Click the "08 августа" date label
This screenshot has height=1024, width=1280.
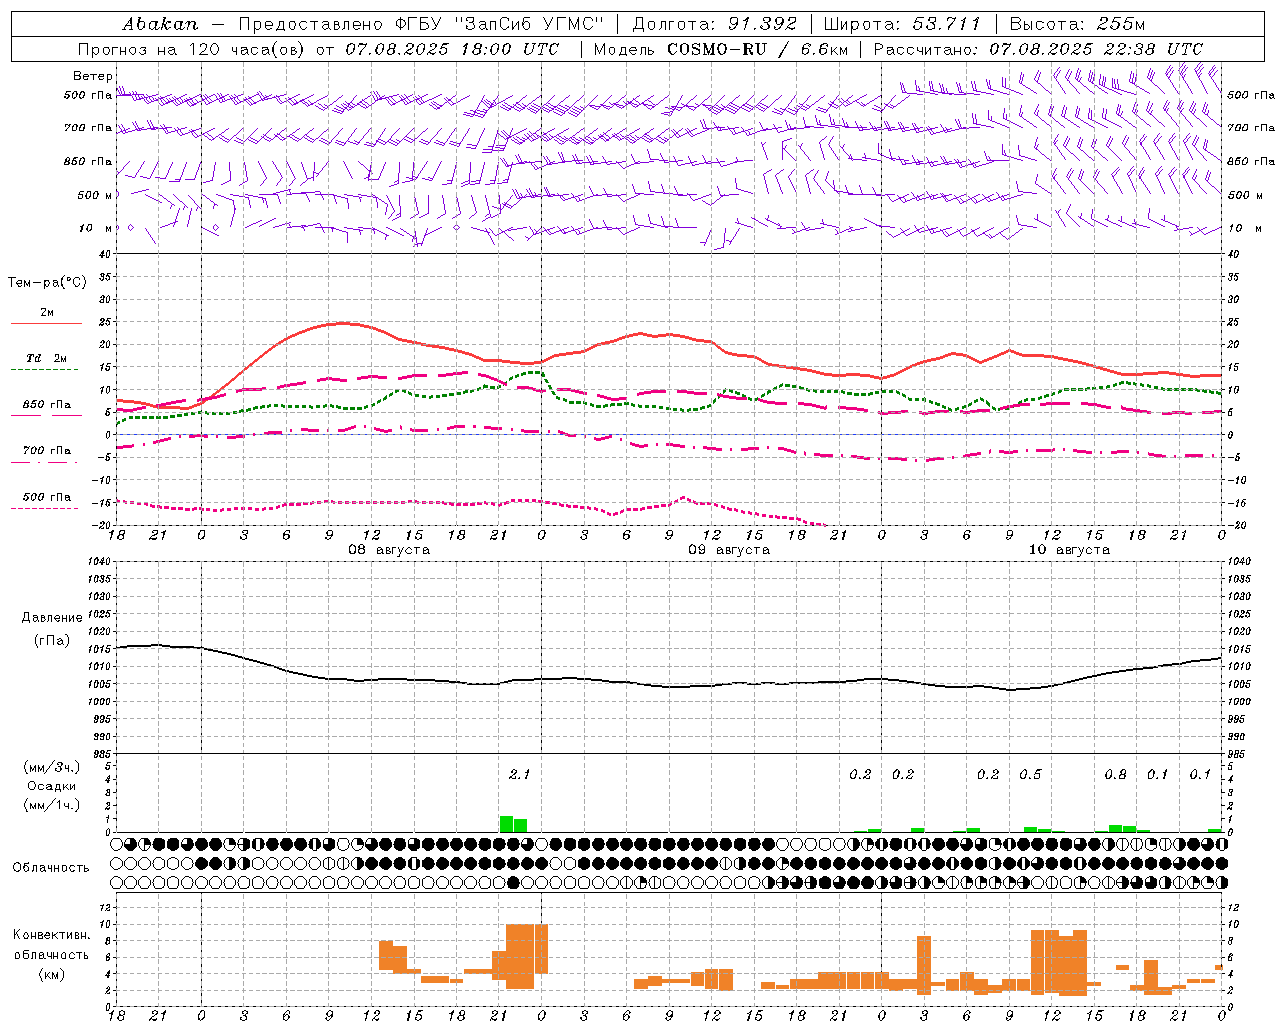(x=389, y=550)
